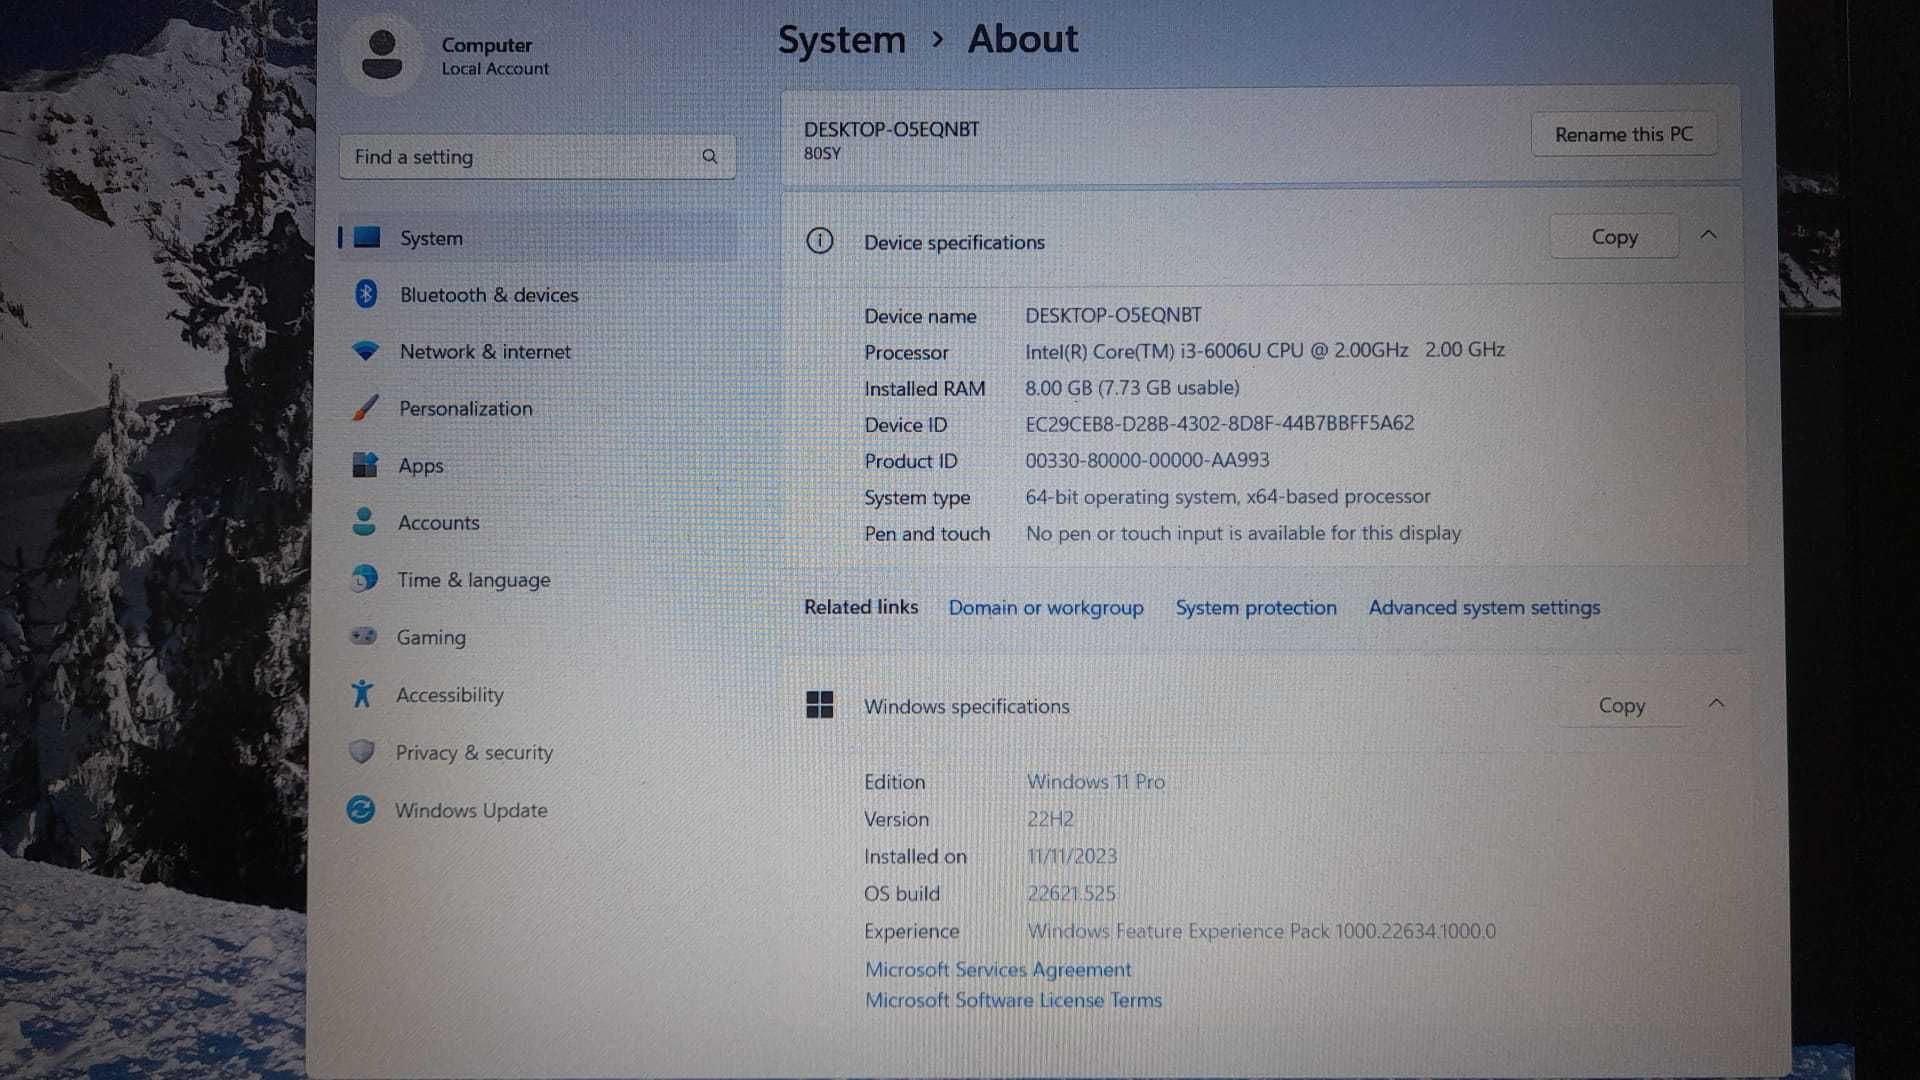
Task: Click the DESKTOP-O5EQNBT name in top card
Action: (x=892, y=129)
